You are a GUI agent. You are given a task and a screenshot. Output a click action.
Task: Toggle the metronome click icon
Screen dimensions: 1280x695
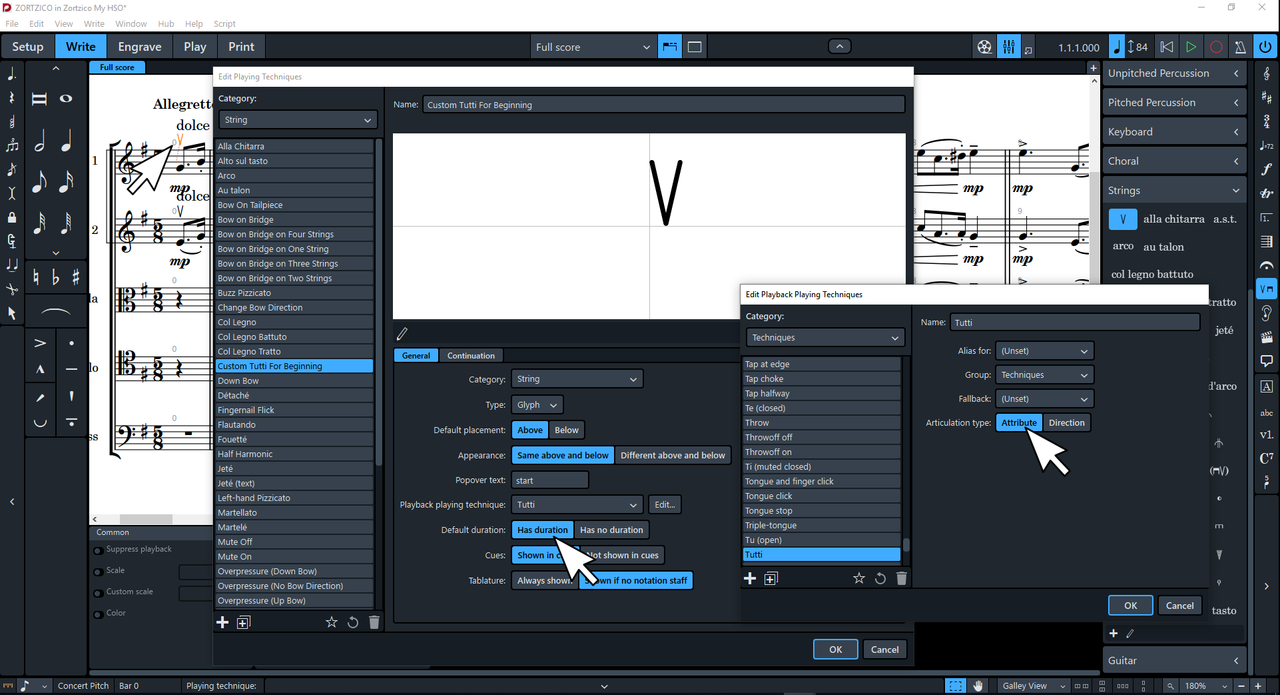(x=1240, y=47)
